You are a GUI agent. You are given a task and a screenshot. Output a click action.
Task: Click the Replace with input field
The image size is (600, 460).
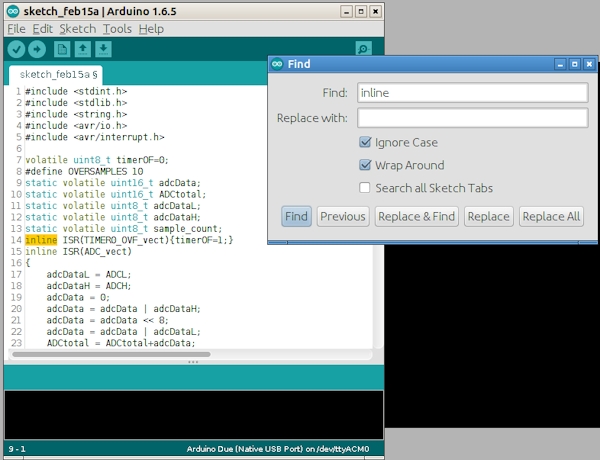tap(473, 118)
